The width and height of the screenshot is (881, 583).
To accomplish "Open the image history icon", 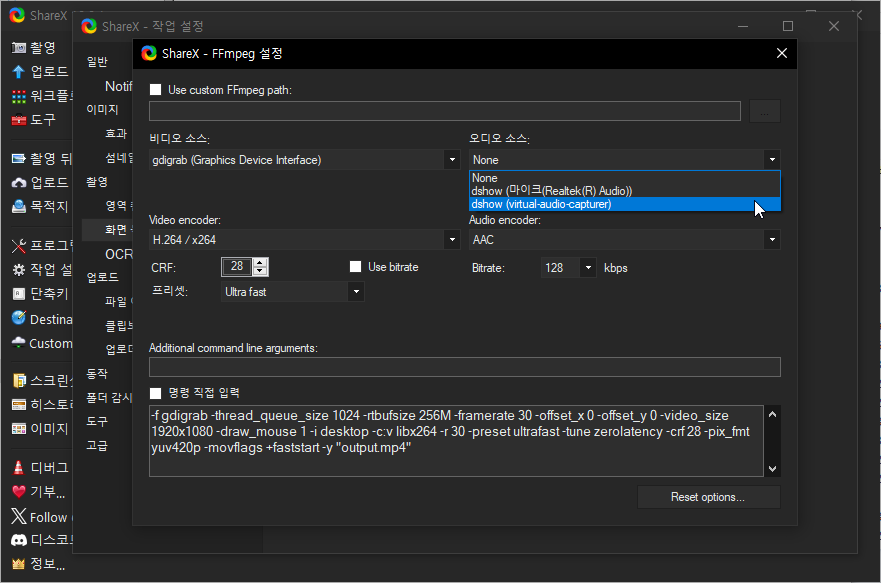I will [x=19, y=429].
